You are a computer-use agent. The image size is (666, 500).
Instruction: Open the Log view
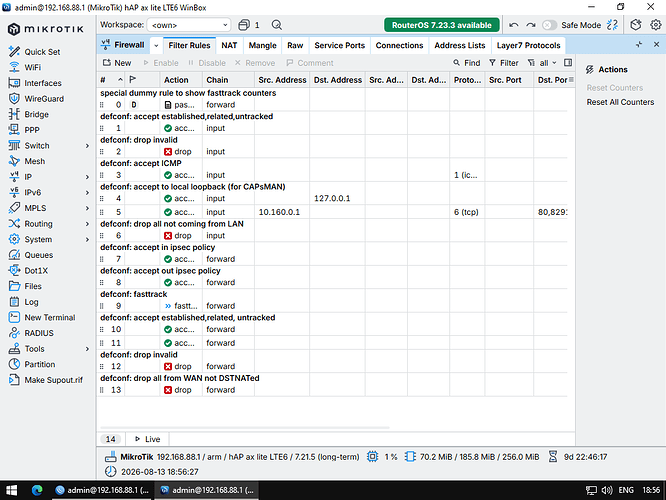31,302
